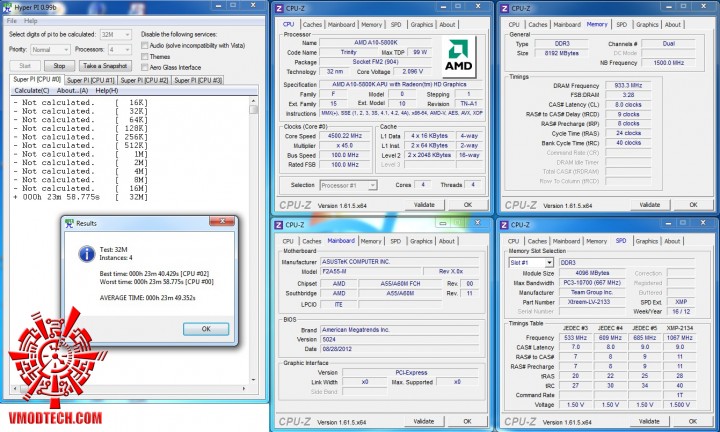Open the Memory tab in the Mainboard window
This screenshot has width=720, height=432.
pyautogui.click(x=371, y=241)
